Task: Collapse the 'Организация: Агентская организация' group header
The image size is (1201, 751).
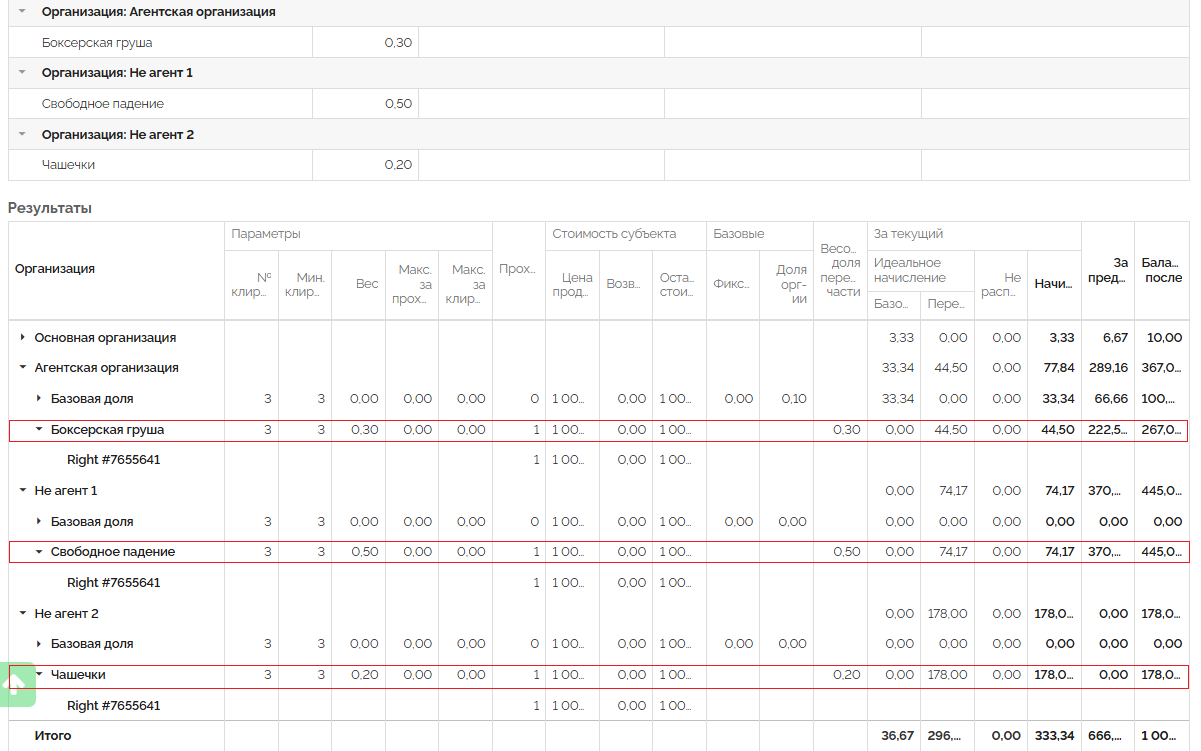Action: click(x=22, y=12)
